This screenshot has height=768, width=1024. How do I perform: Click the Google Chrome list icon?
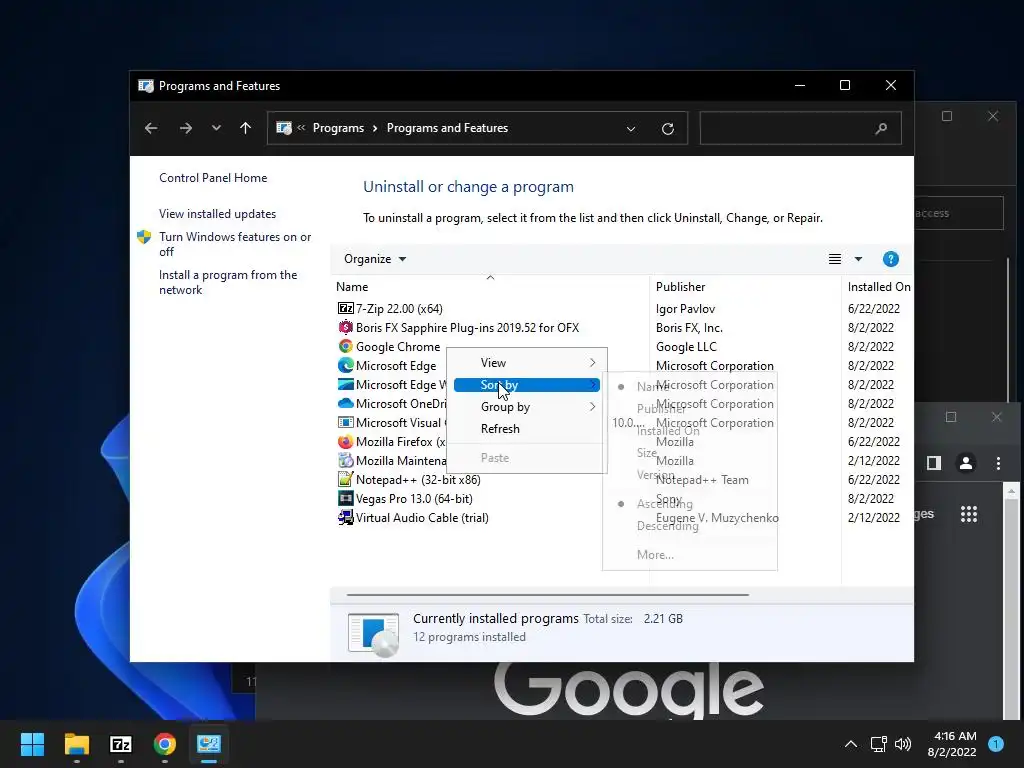coord(345,346)
